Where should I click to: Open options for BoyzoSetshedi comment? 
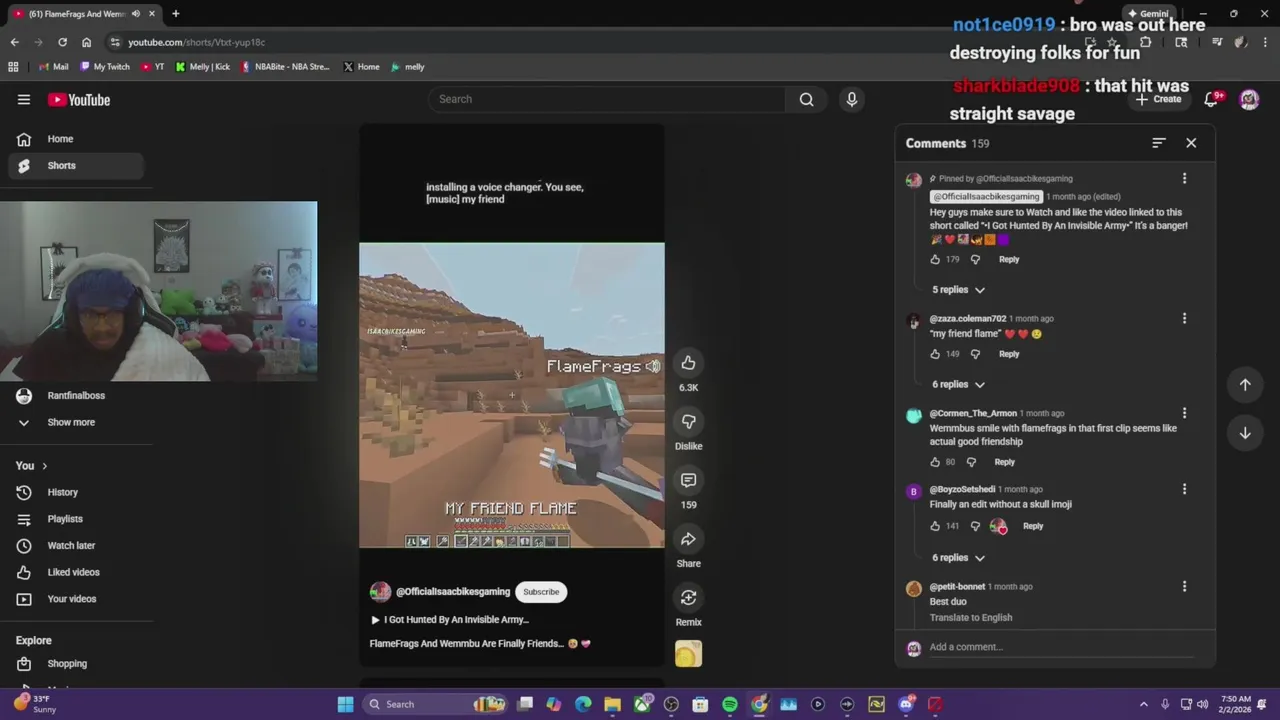pyautogui.click(x=1184, y=489)
